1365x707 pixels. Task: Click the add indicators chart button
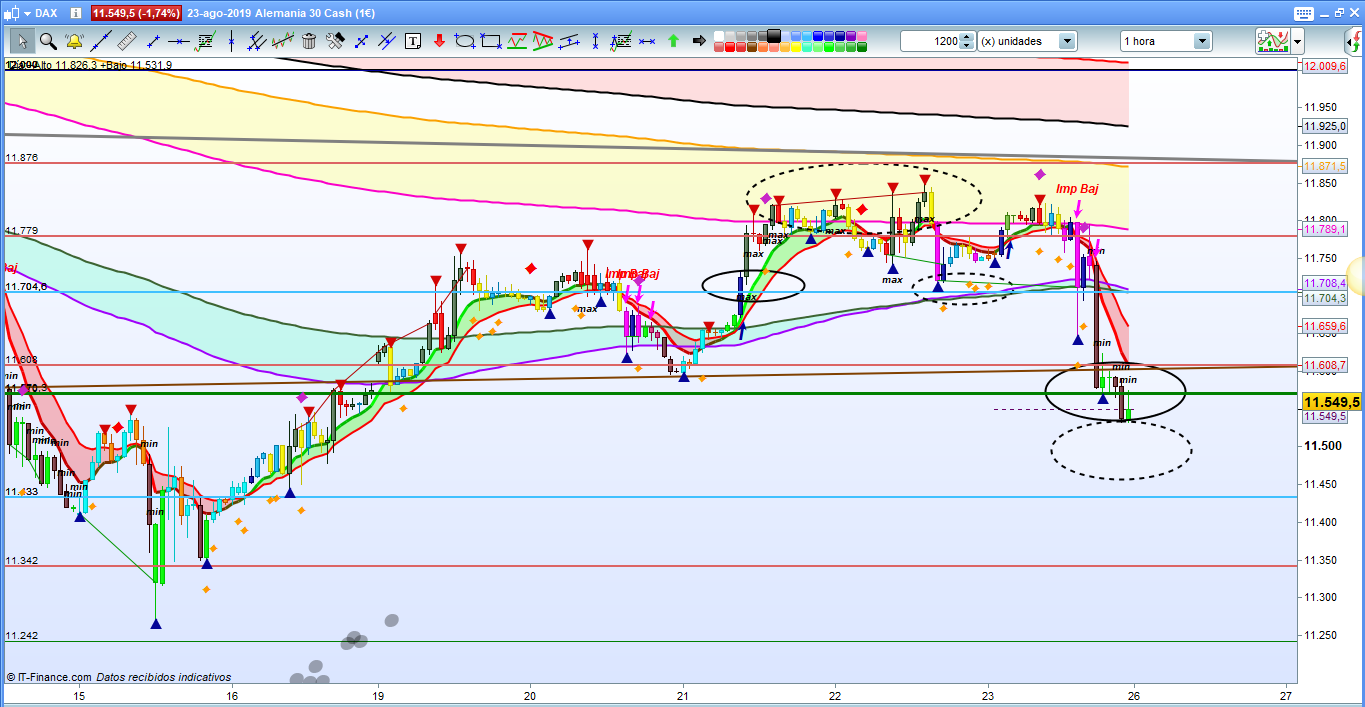coord(1272,41)
